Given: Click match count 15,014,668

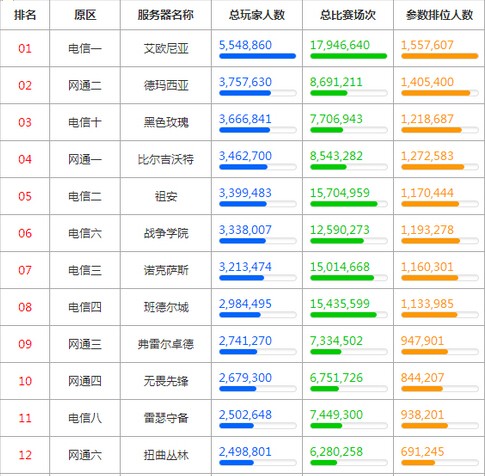Looking at the screenshot, I should pos(340,267).
